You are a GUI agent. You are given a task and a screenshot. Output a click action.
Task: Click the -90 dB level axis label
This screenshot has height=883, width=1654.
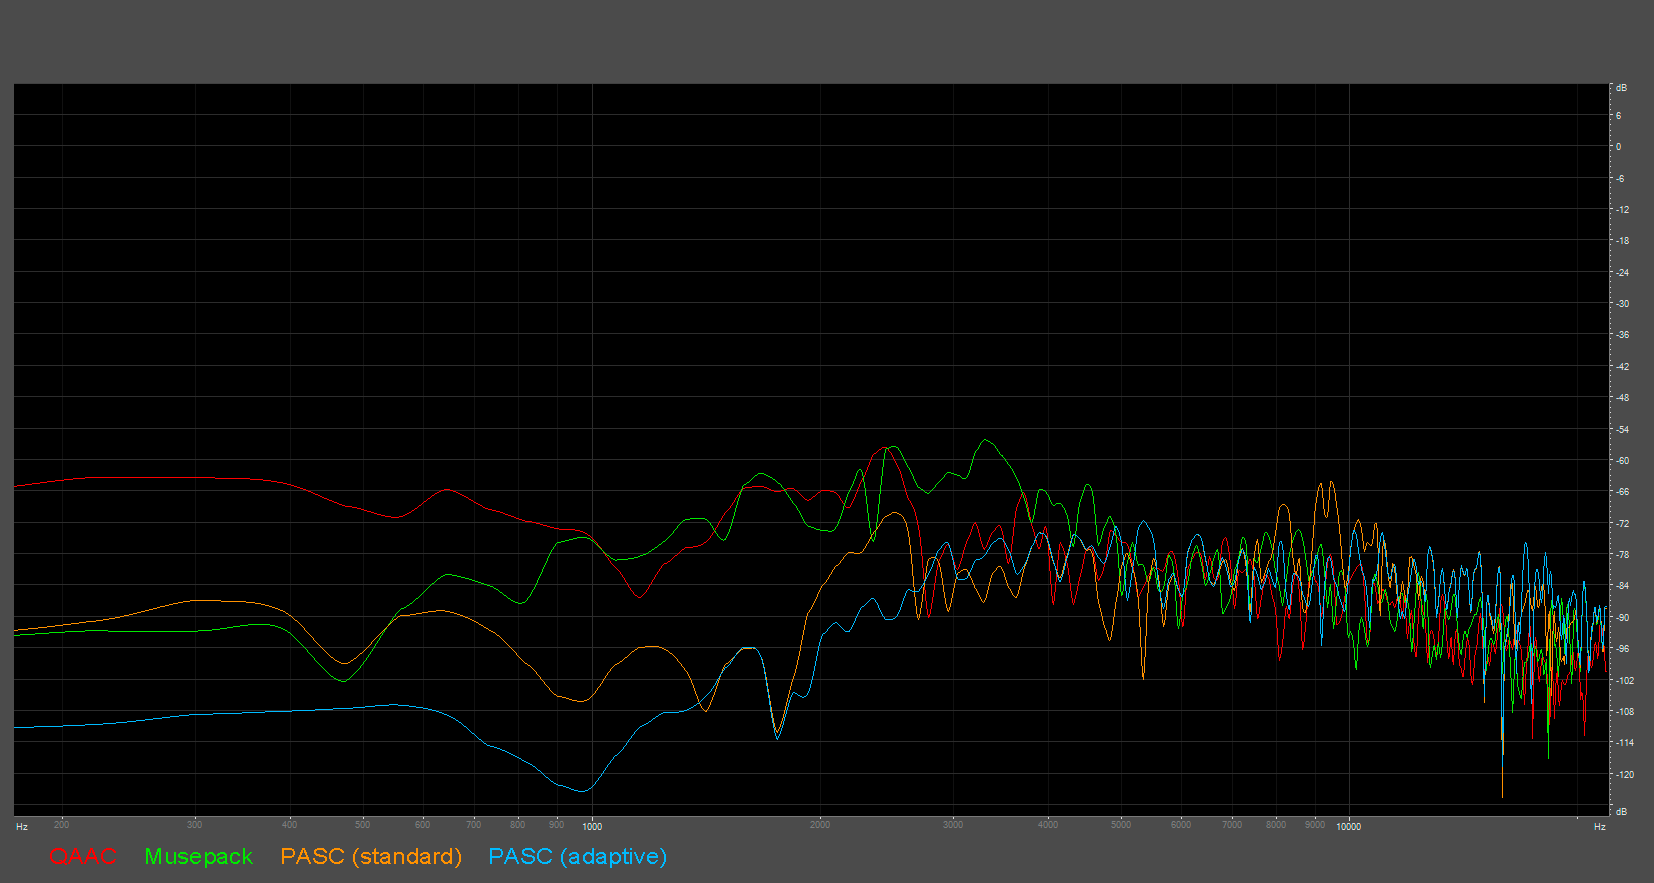point(1622,618)
